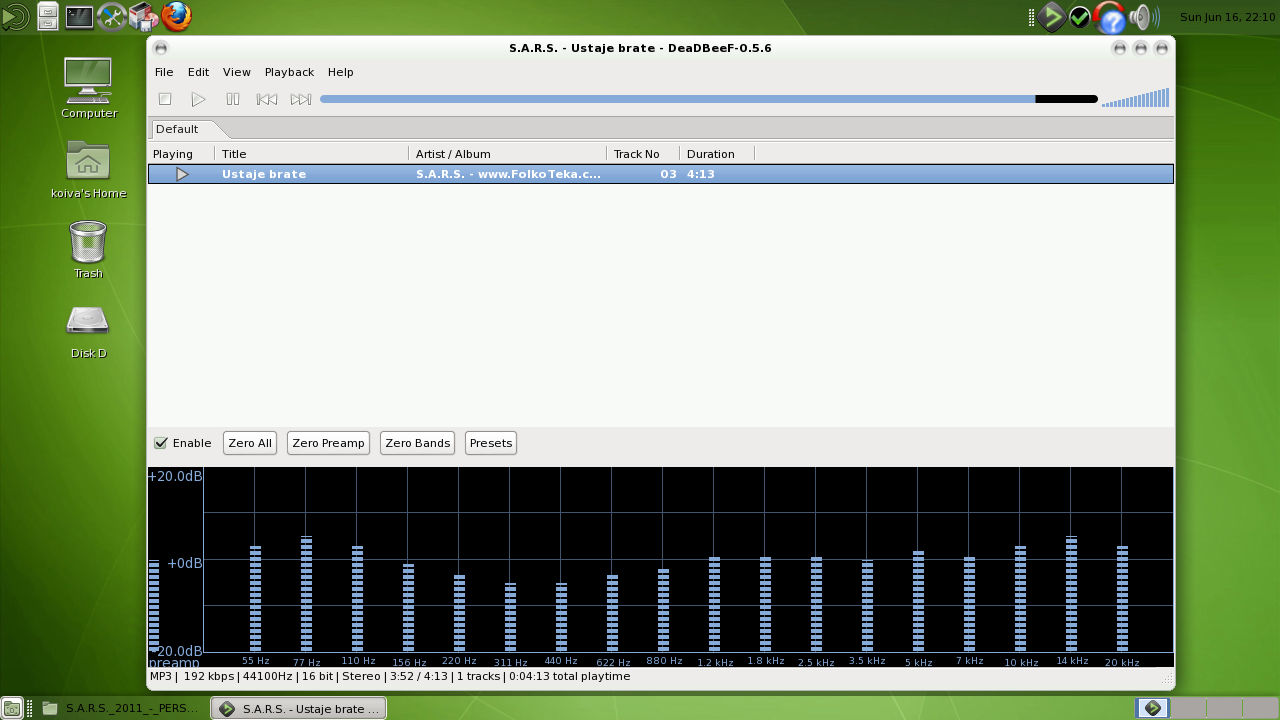This screenshot has height=720, width=1280.
Task: Sort playlist by Duration column header
Action: point(716,154)
